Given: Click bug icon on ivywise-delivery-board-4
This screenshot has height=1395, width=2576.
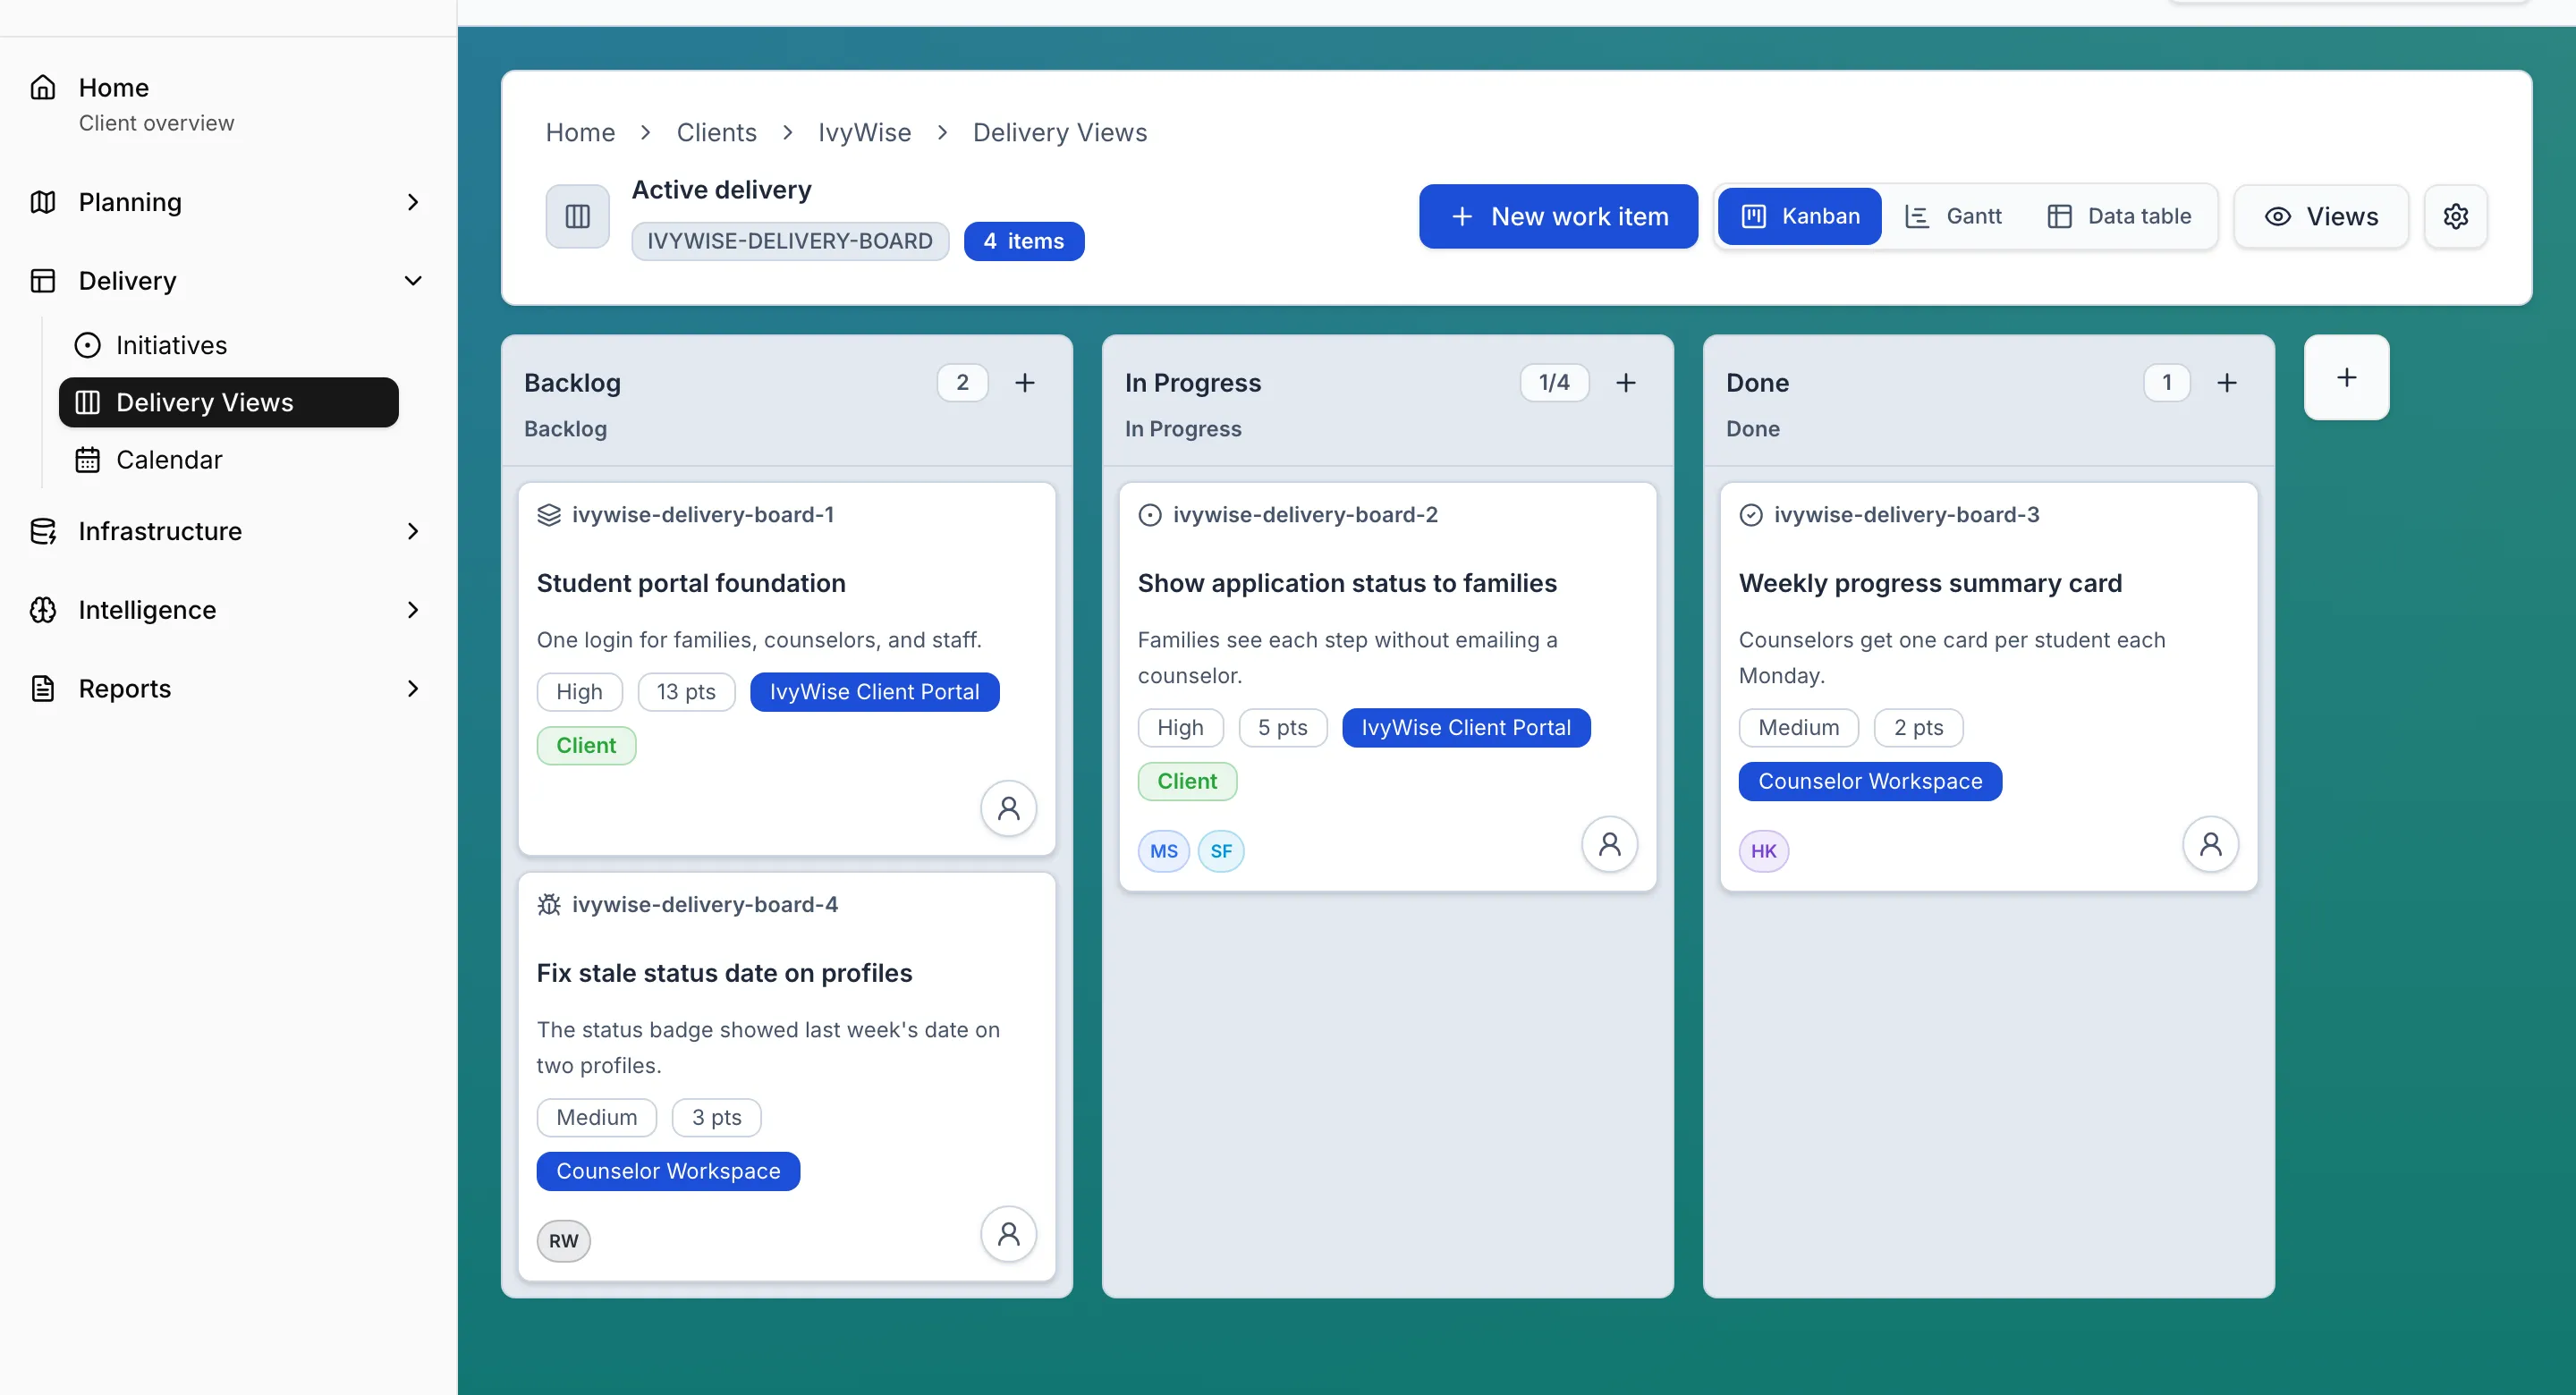Looking at the screenshot, I should (549, 905).
